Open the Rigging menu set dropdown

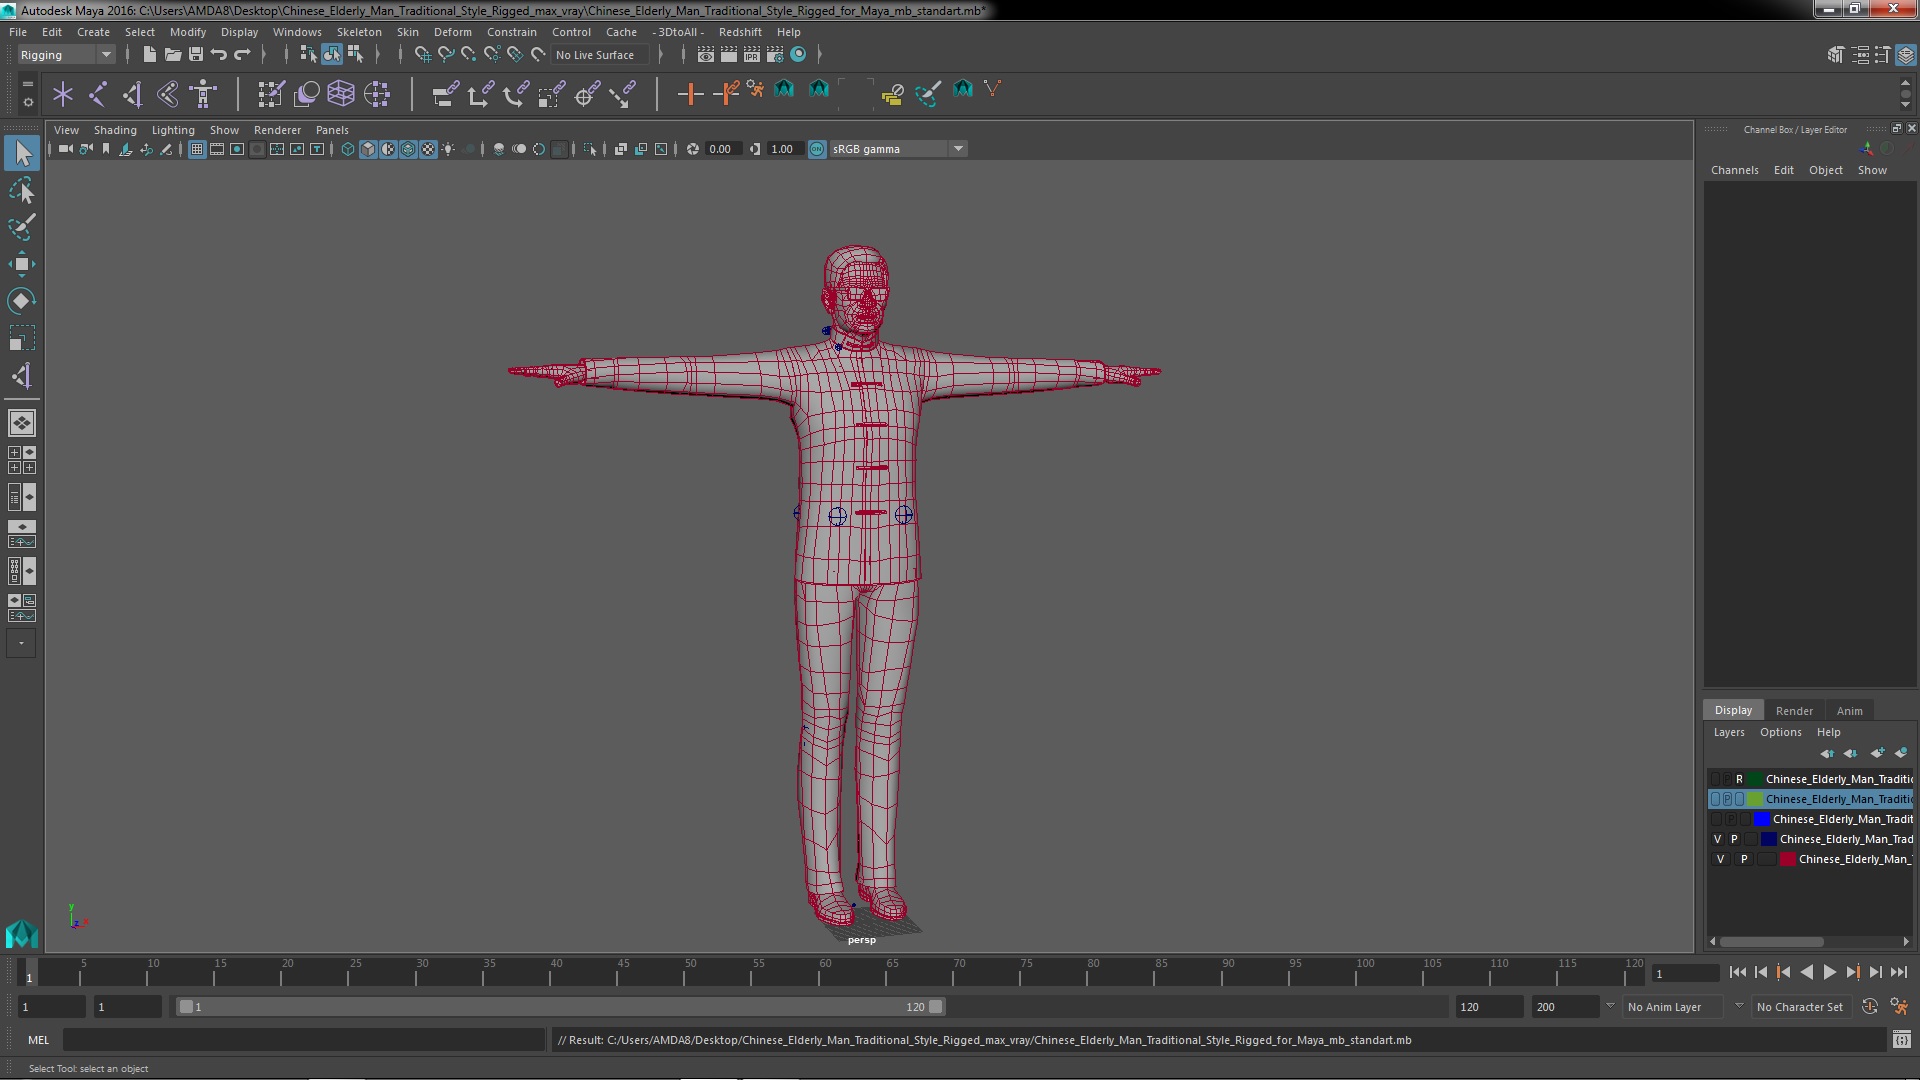pyautogui.click(x=66, y=55)
